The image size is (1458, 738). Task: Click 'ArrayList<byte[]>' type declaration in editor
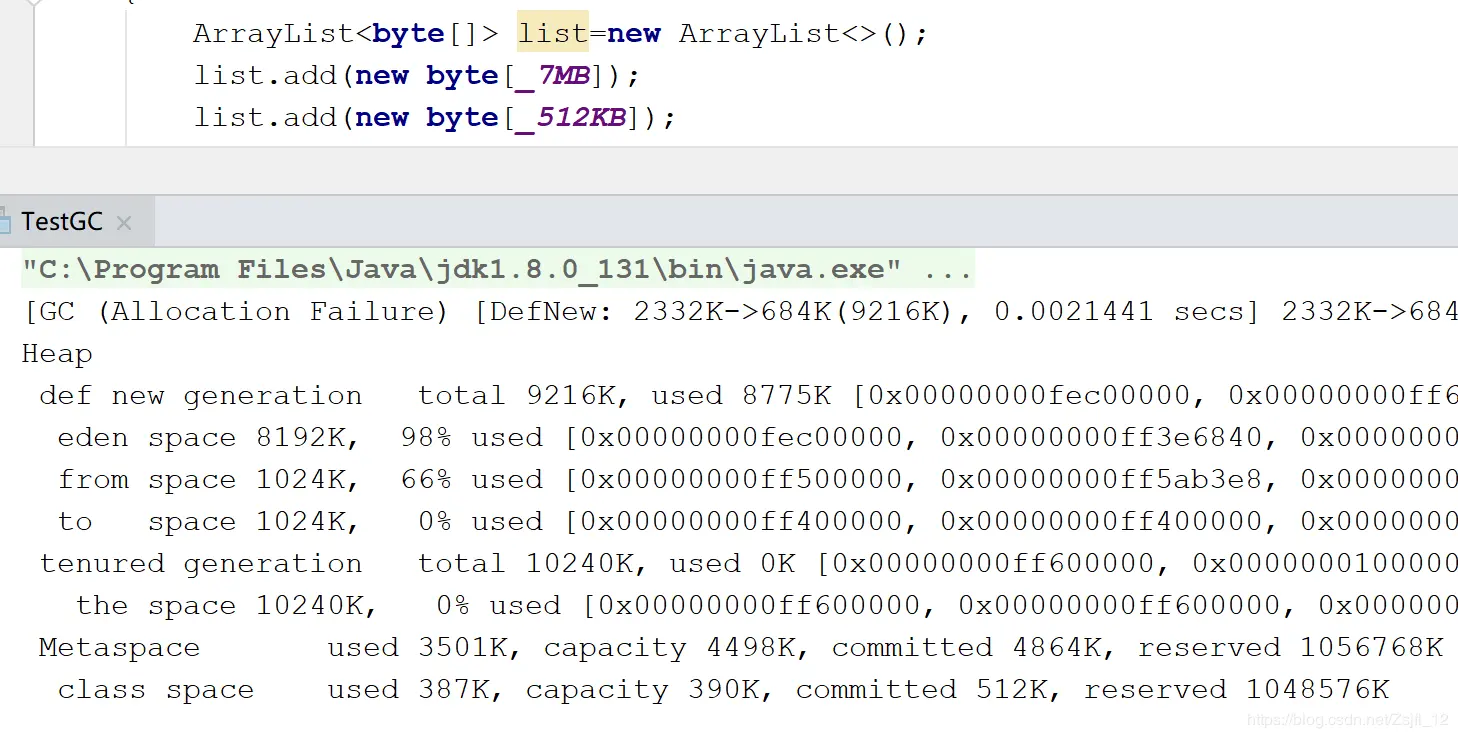pos(346,34)
